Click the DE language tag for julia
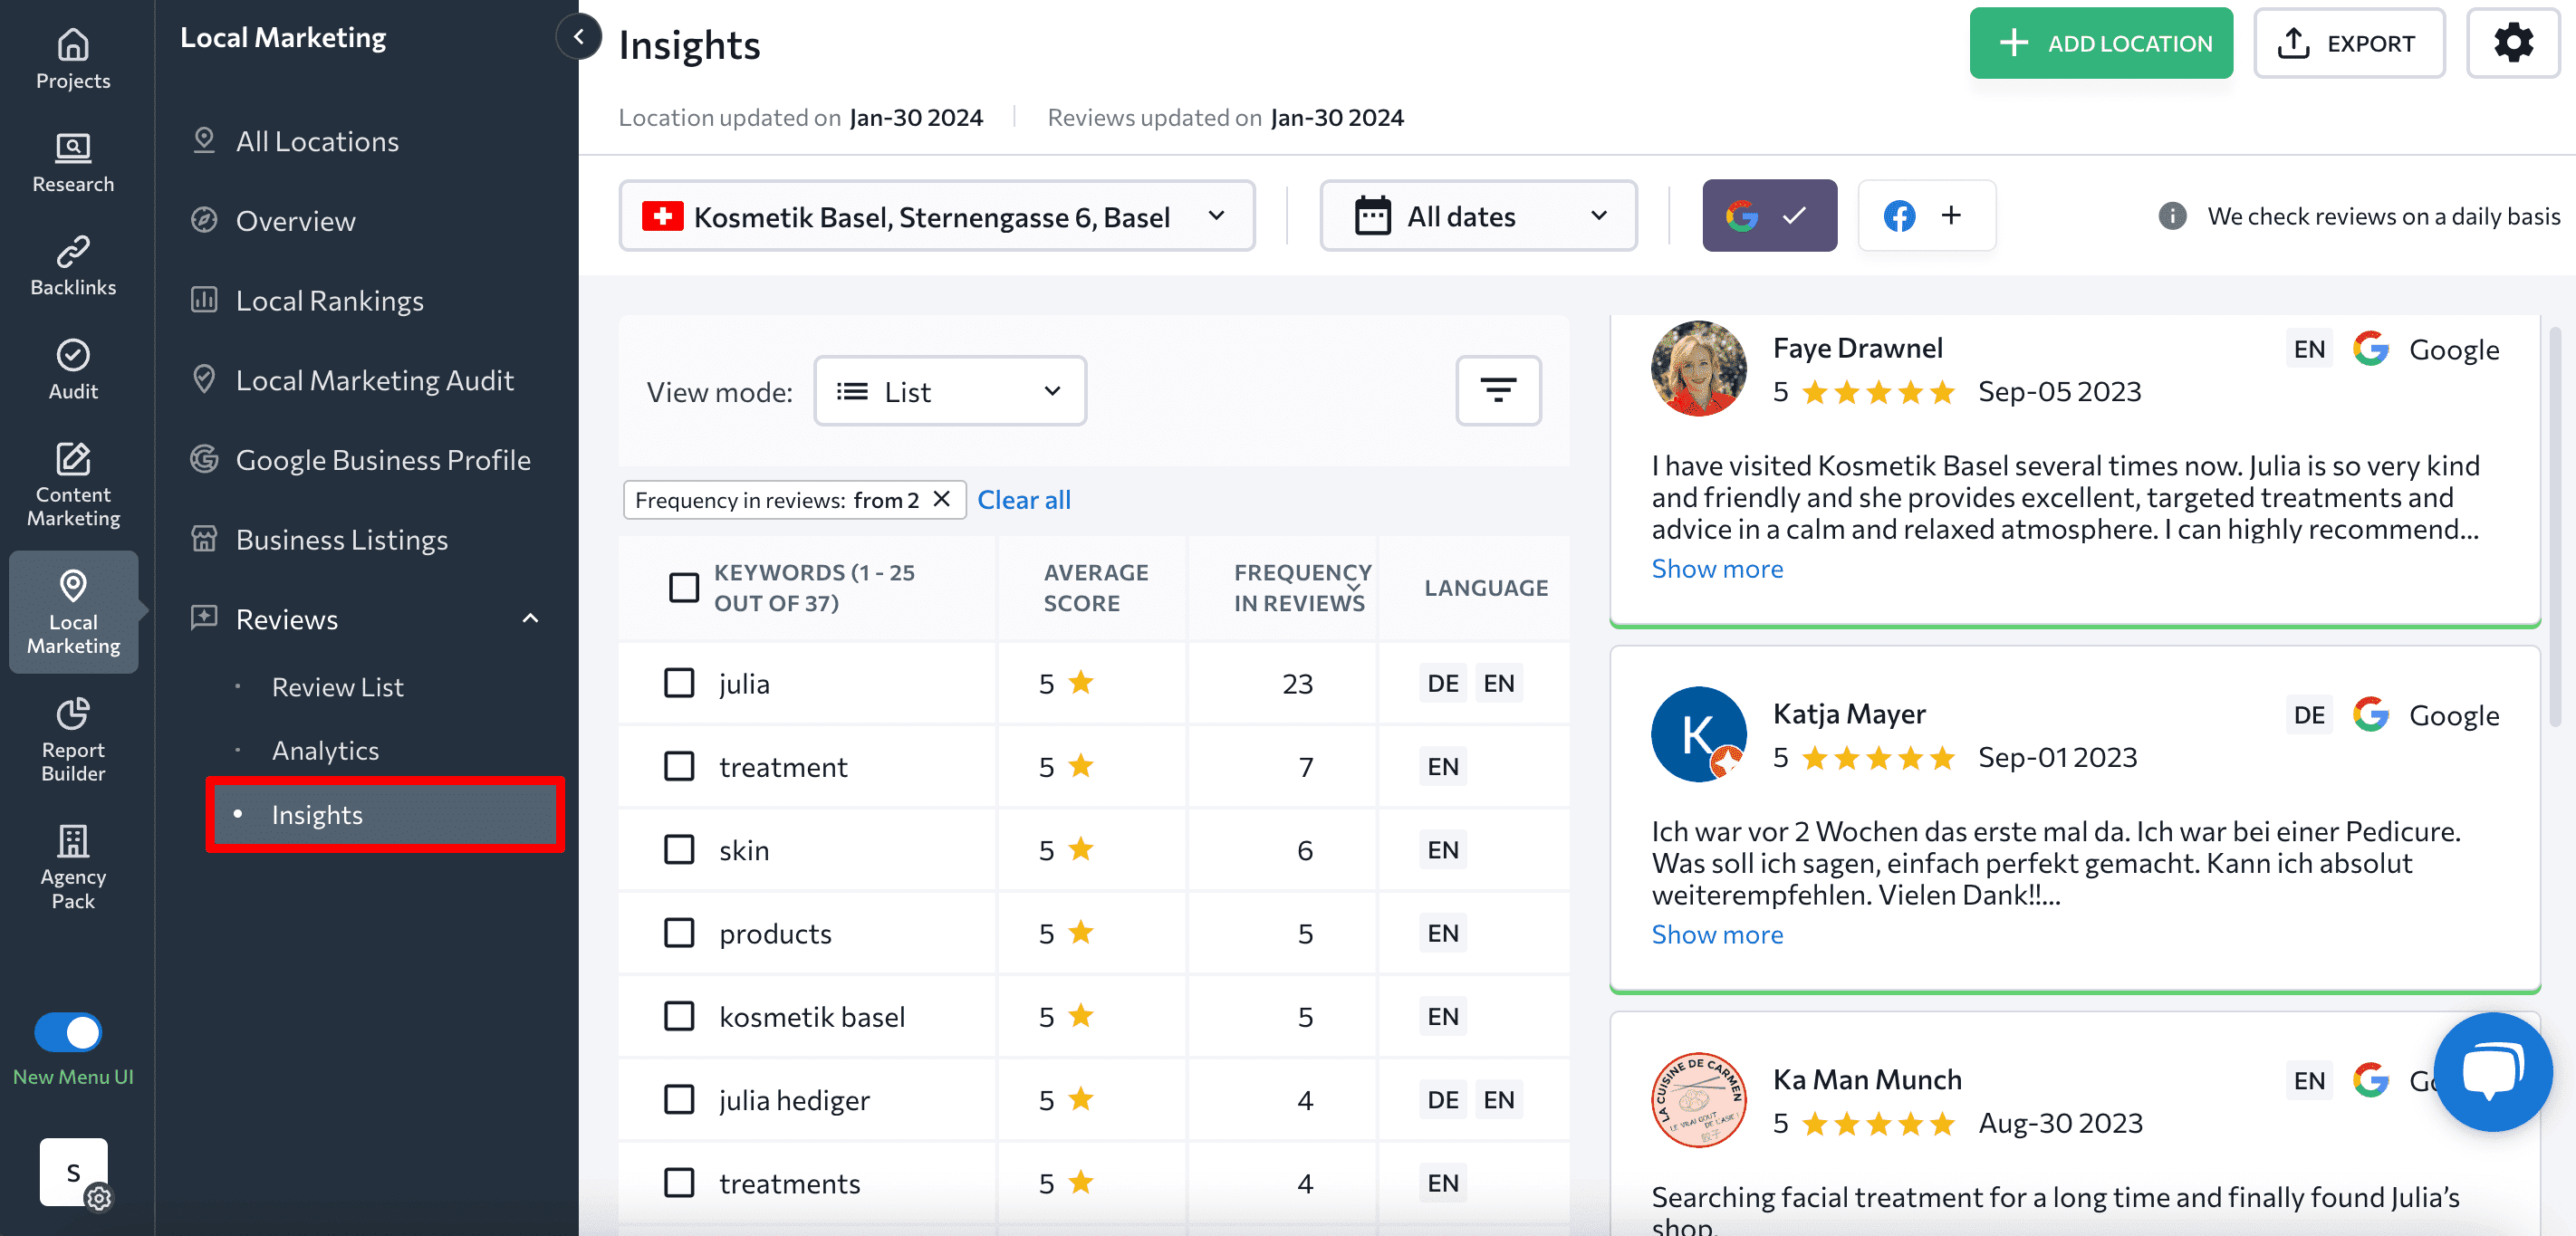Image resolution: width=2576 pixels, height=1236 pixels. click(x=1442, y=683)
